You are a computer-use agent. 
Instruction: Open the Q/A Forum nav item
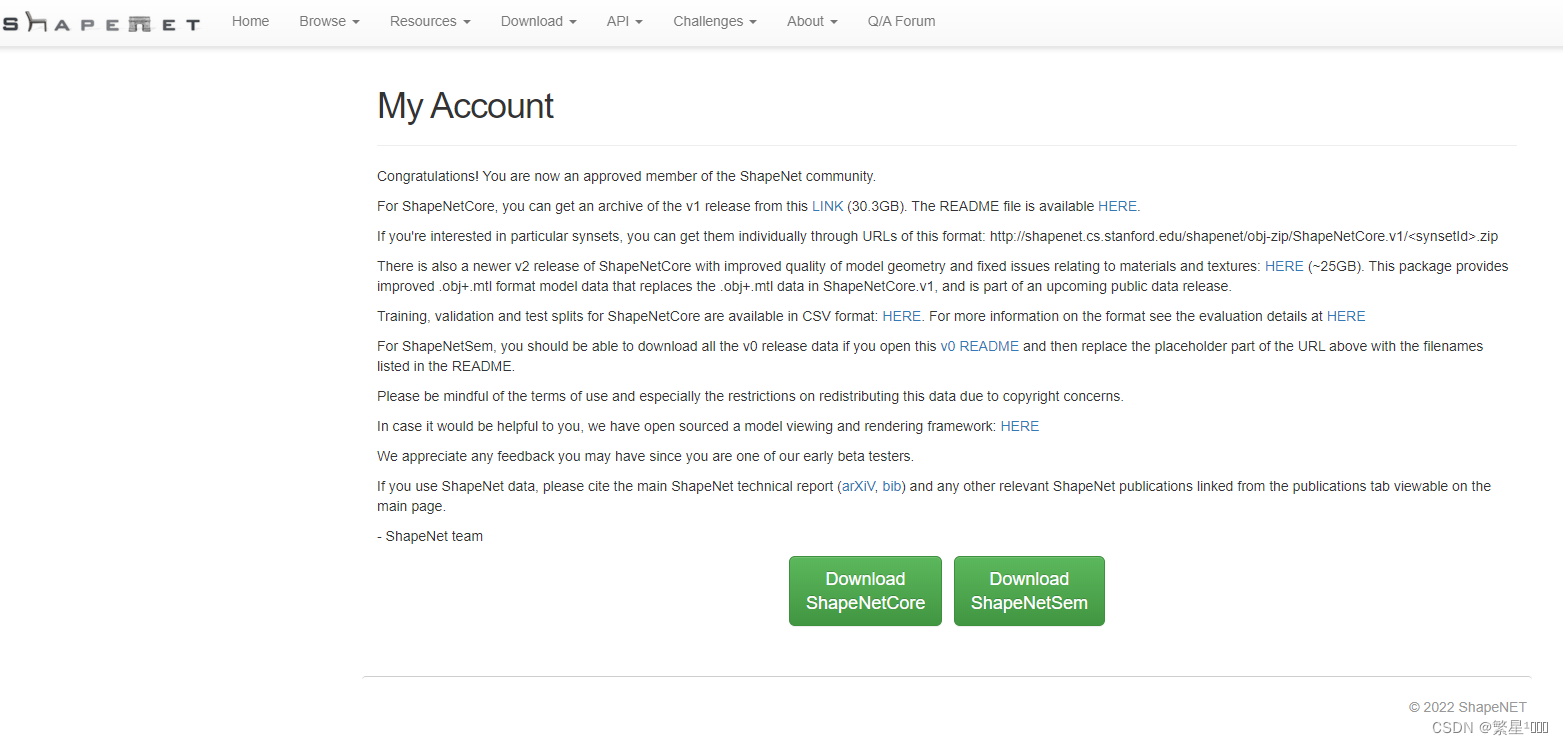pos(901,21)
